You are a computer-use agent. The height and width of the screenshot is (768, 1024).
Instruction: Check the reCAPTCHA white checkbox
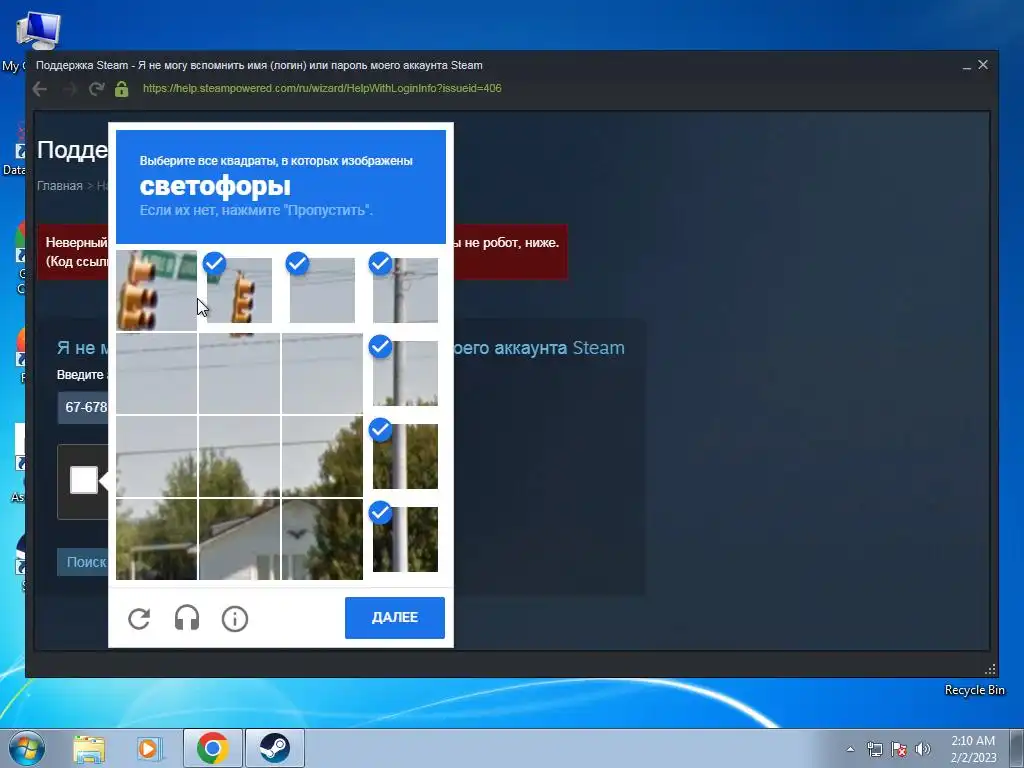click(84, 480)
